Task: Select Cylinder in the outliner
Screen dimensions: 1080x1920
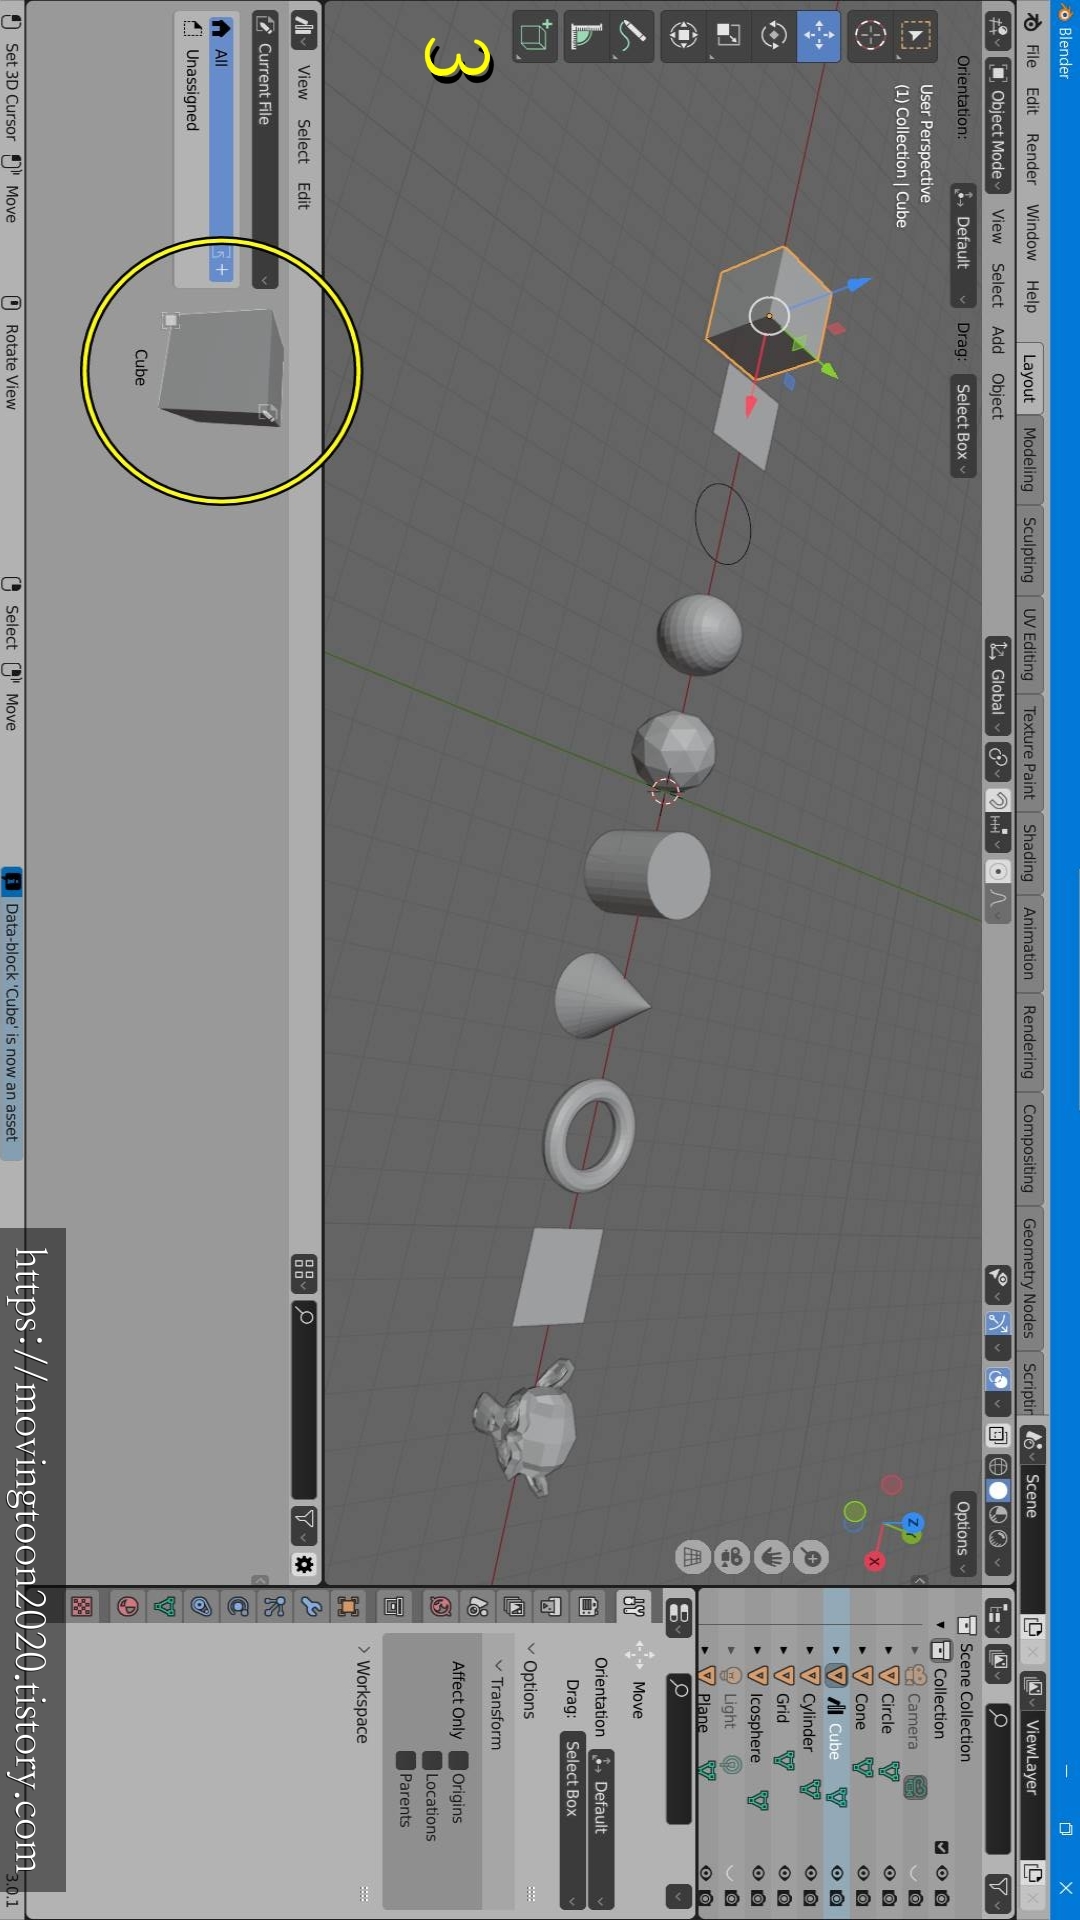Action: click(x=811, y=1722)
